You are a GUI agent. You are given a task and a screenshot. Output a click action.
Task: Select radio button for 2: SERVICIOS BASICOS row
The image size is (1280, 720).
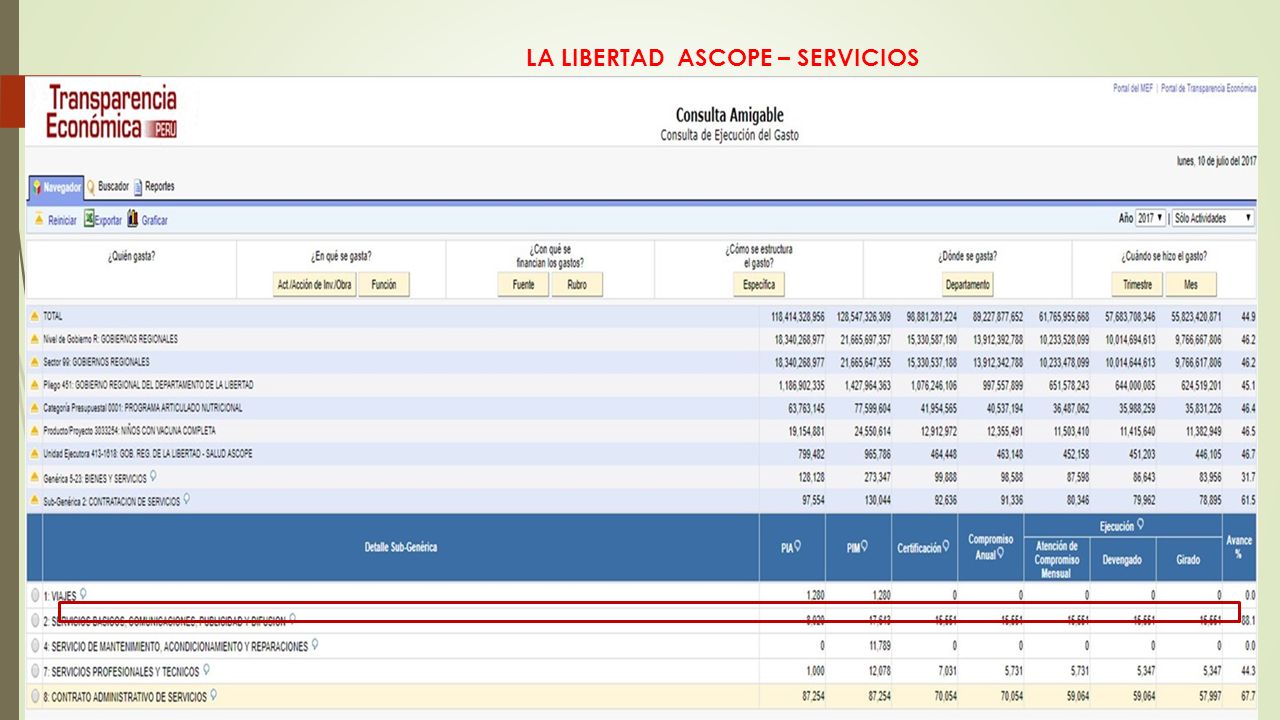pyautogui.click(x=35, y=621)
